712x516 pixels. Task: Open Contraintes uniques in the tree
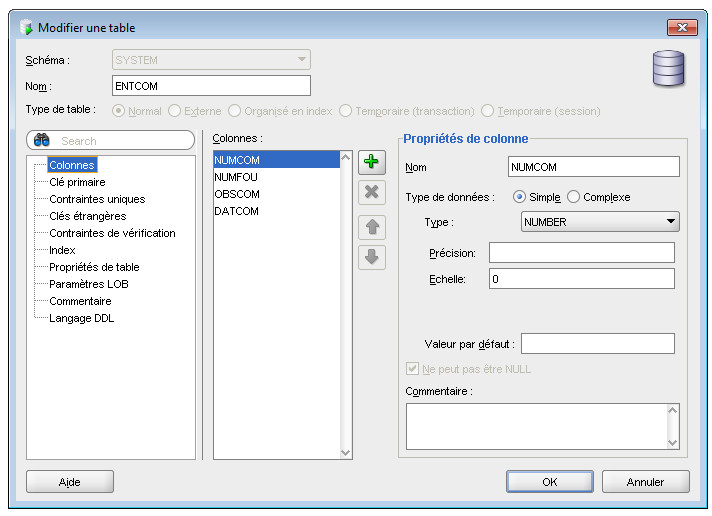click(97, 199)
